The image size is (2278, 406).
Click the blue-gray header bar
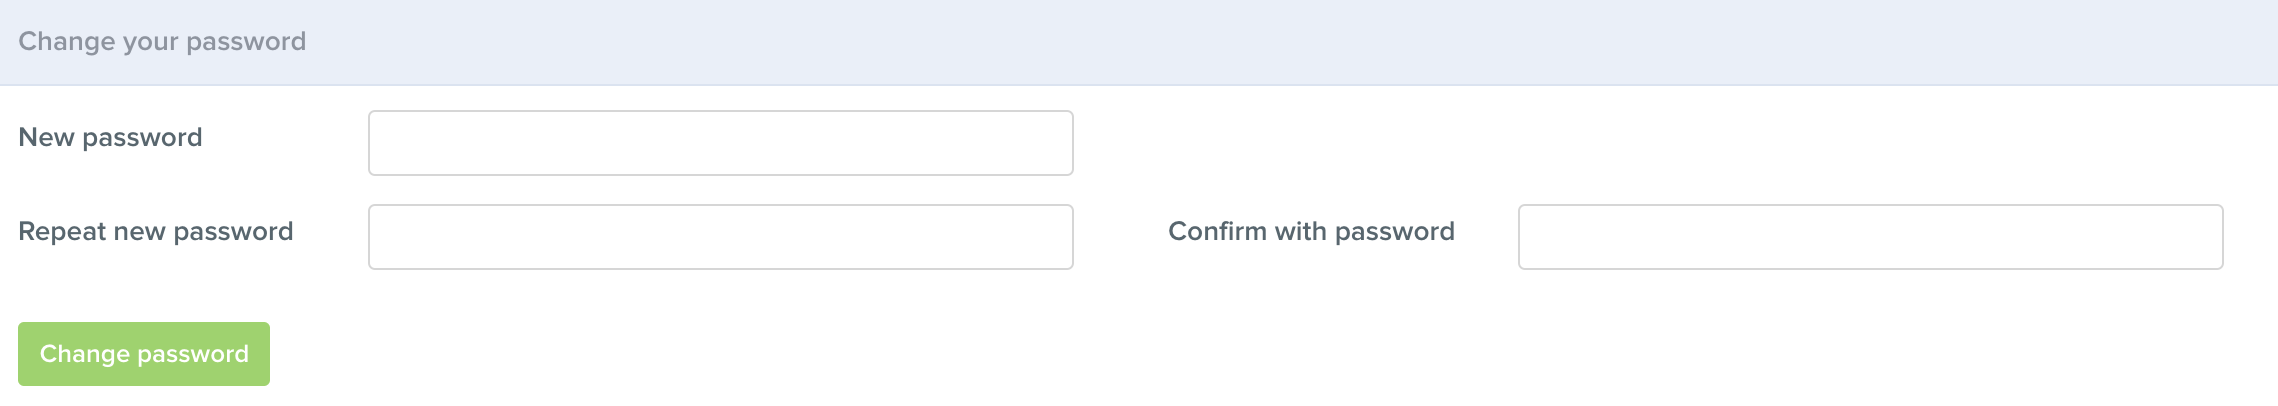[x=1139, y=42]
